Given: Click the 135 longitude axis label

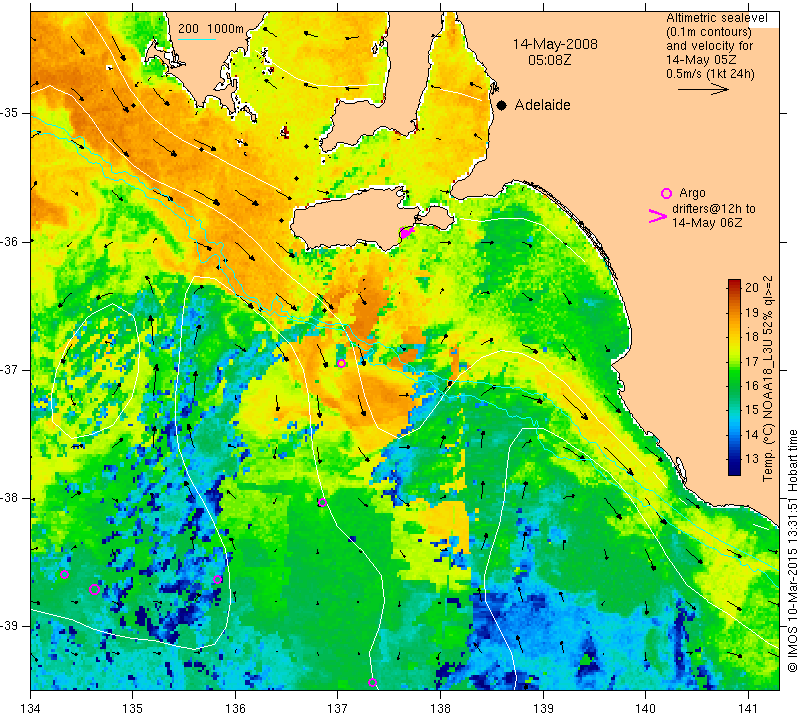Looking at the screenshot, I should 133,708.
